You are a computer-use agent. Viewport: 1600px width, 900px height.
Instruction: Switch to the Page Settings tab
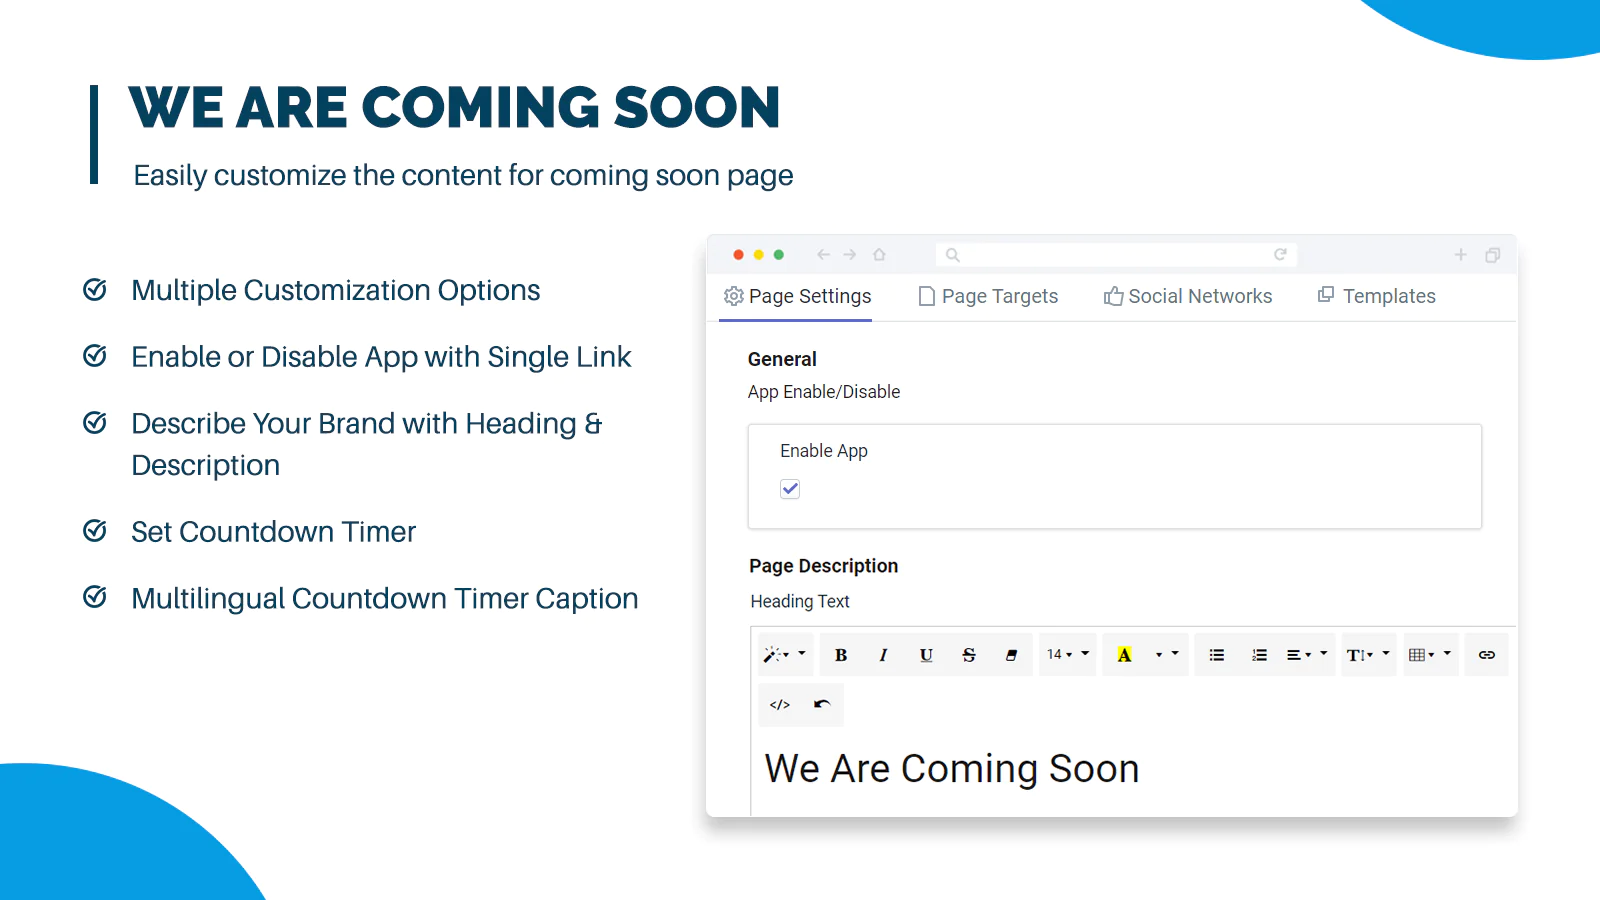(797, 296)
